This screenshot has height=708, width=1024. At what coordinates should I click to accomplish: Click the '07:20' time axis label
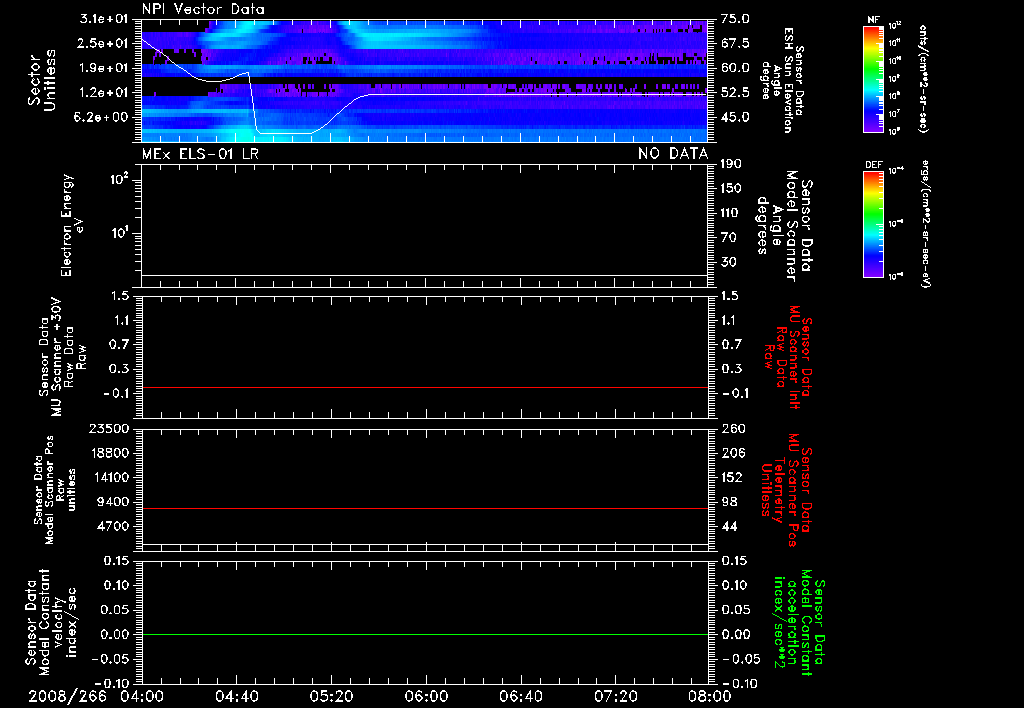coord(615,696)
